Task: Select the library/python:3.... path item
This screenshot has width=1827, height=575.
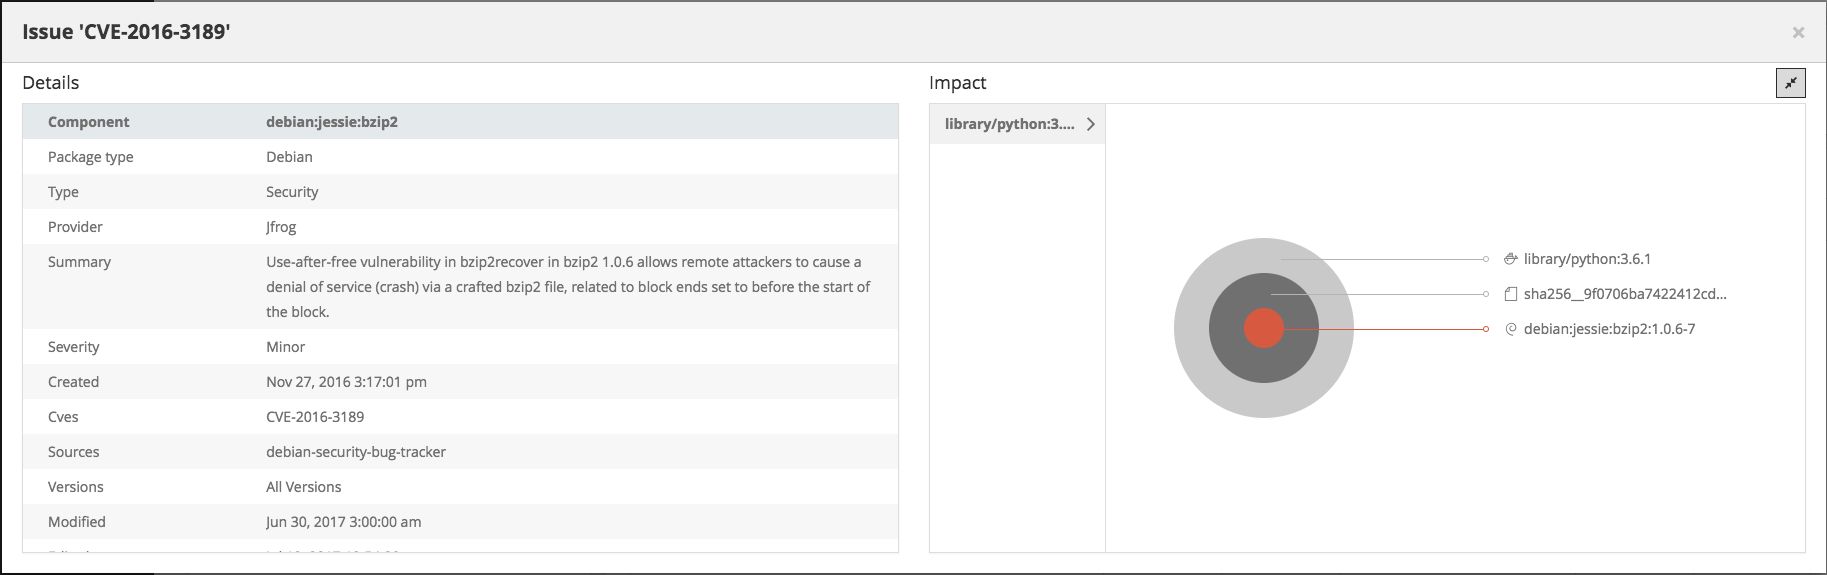Action: [1009, 124]
